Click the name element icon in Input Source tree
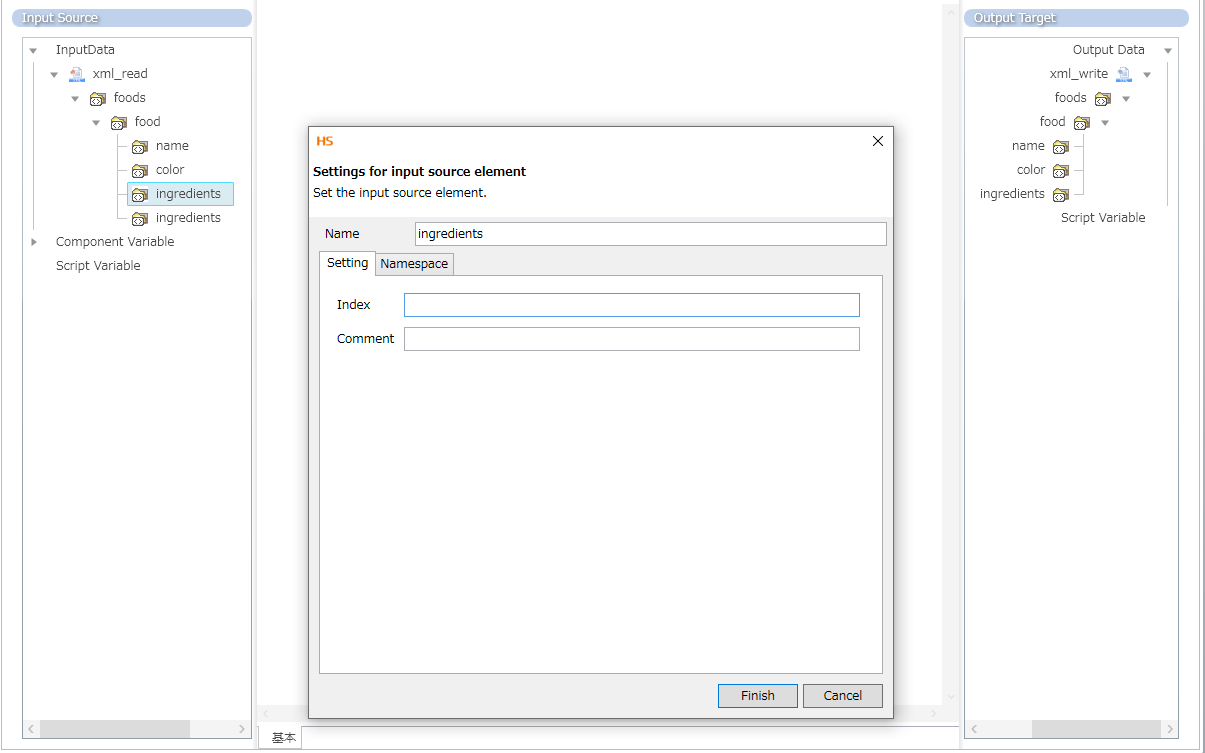Image resolution: width=1205 pixels, height=753 pixels. [140, 146]
